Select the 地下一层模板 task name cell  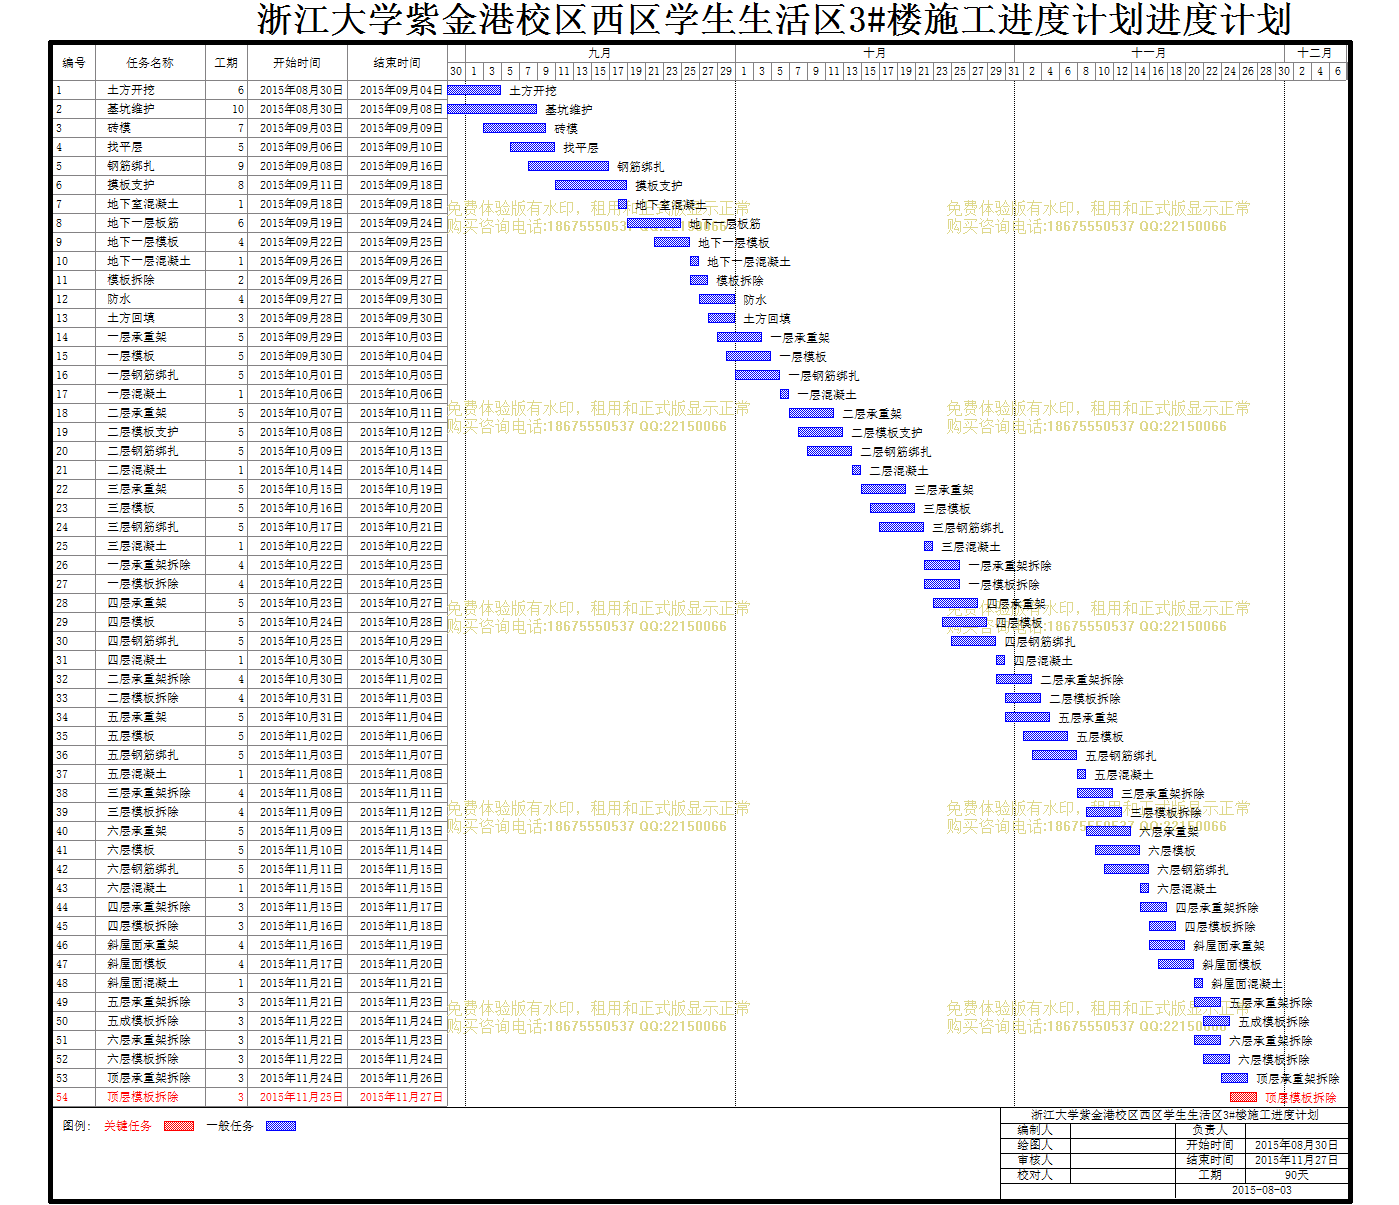pyautogui.click(x=150, y=242)
